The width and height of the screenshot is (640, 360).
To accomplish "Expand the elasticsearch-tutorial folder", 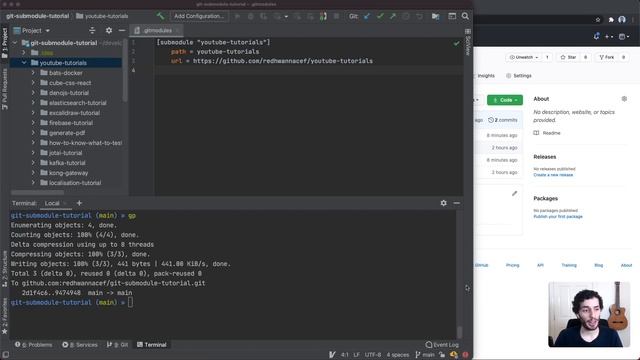I will (33, 102).
